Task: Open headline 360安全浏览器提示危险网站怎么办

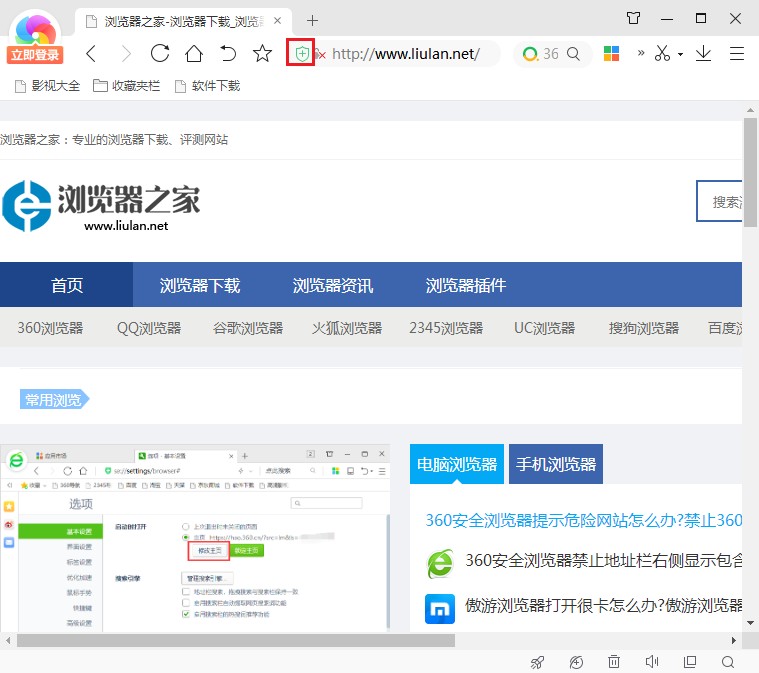Action: pos(584,520)
